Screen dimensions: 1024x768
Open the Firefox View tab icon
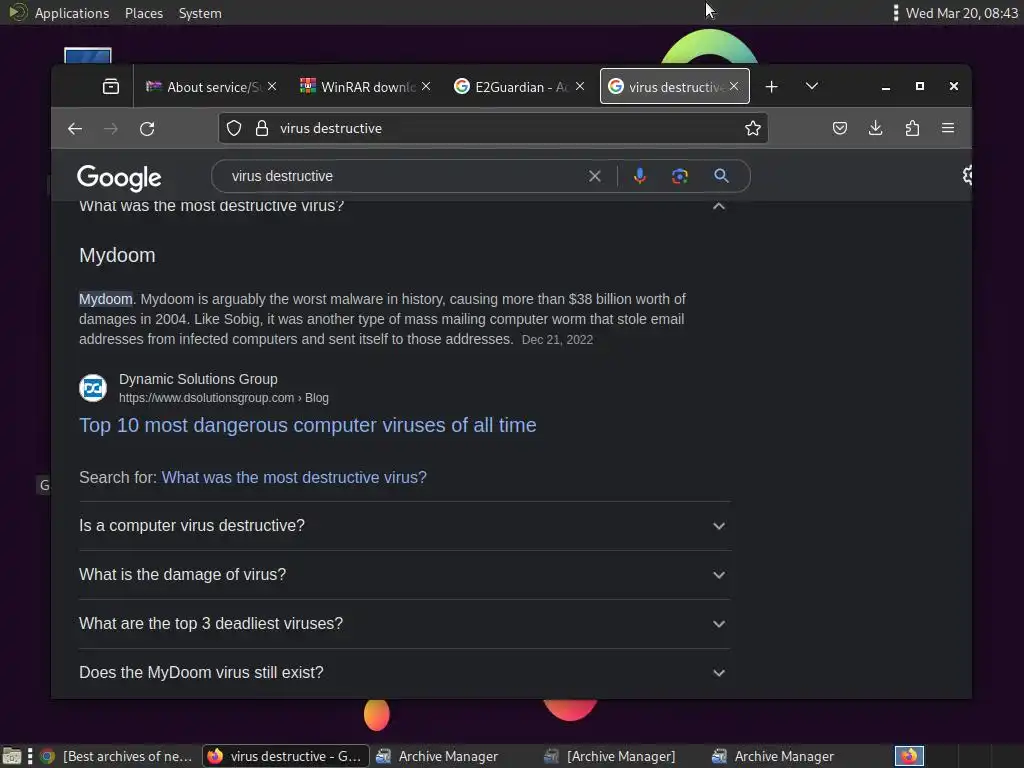111,86
